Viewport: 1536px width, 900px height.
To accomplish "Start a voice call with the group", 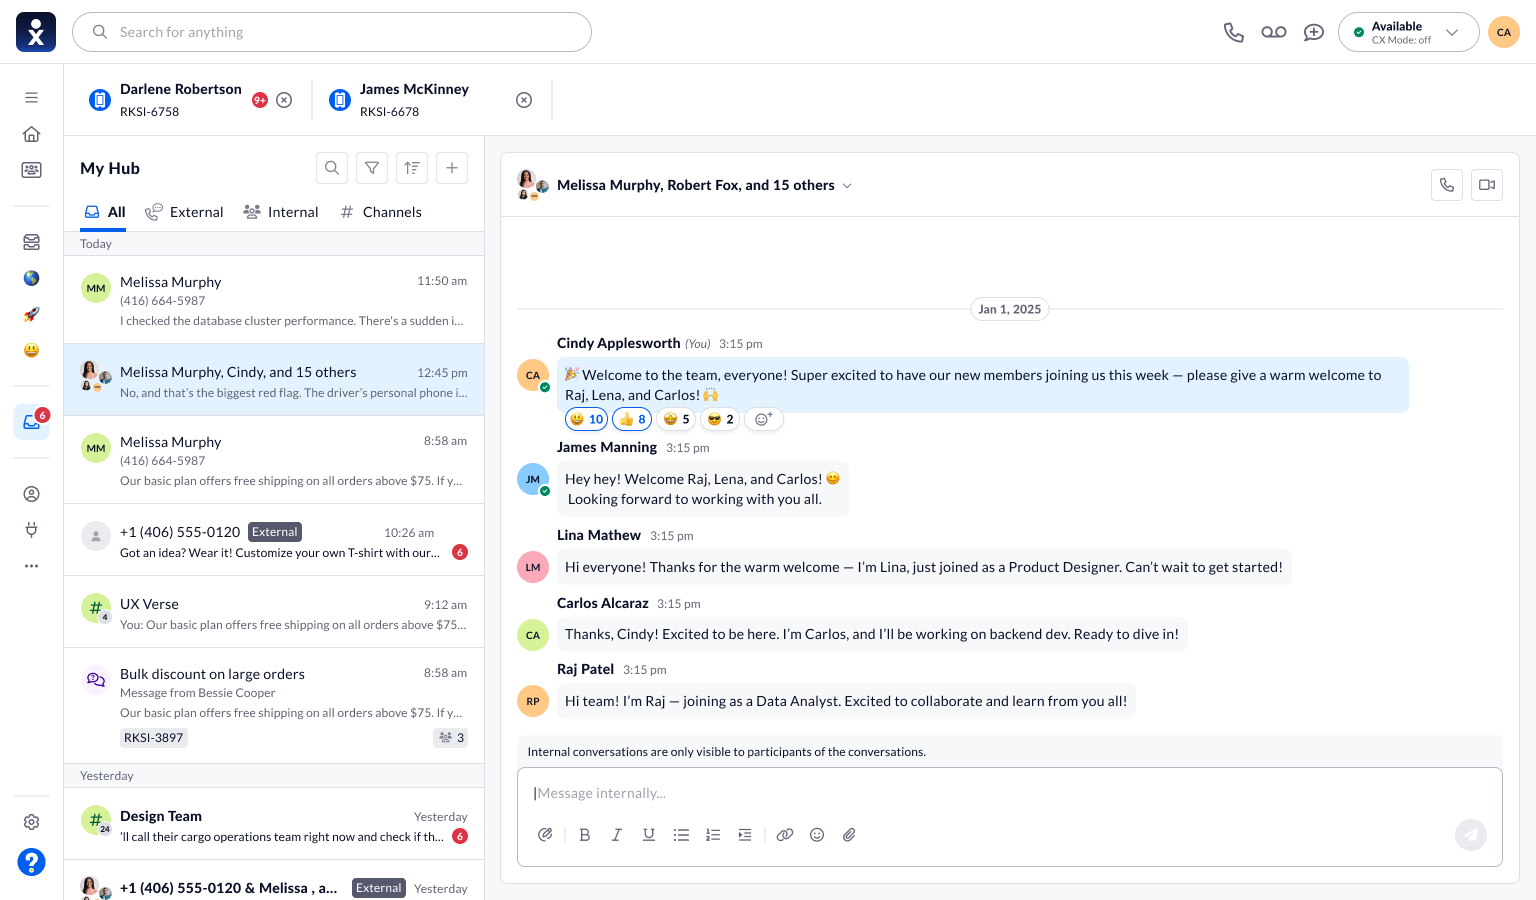I will [1447, 185].
